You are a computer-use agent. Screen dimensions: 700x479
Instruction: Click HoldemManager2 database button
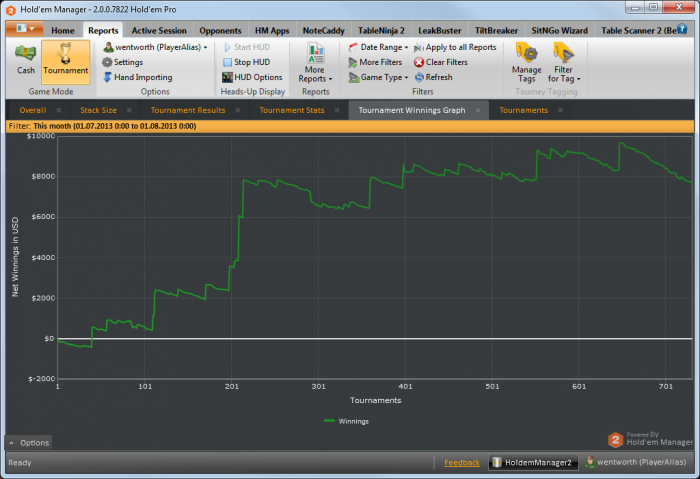pyautogui.click(x=533, y=462)
